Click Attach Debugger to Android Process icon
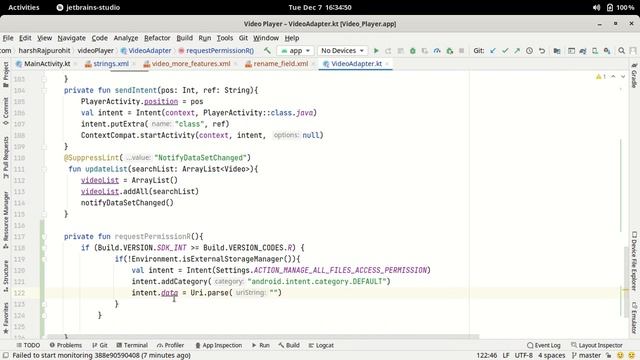 point(449,51)
